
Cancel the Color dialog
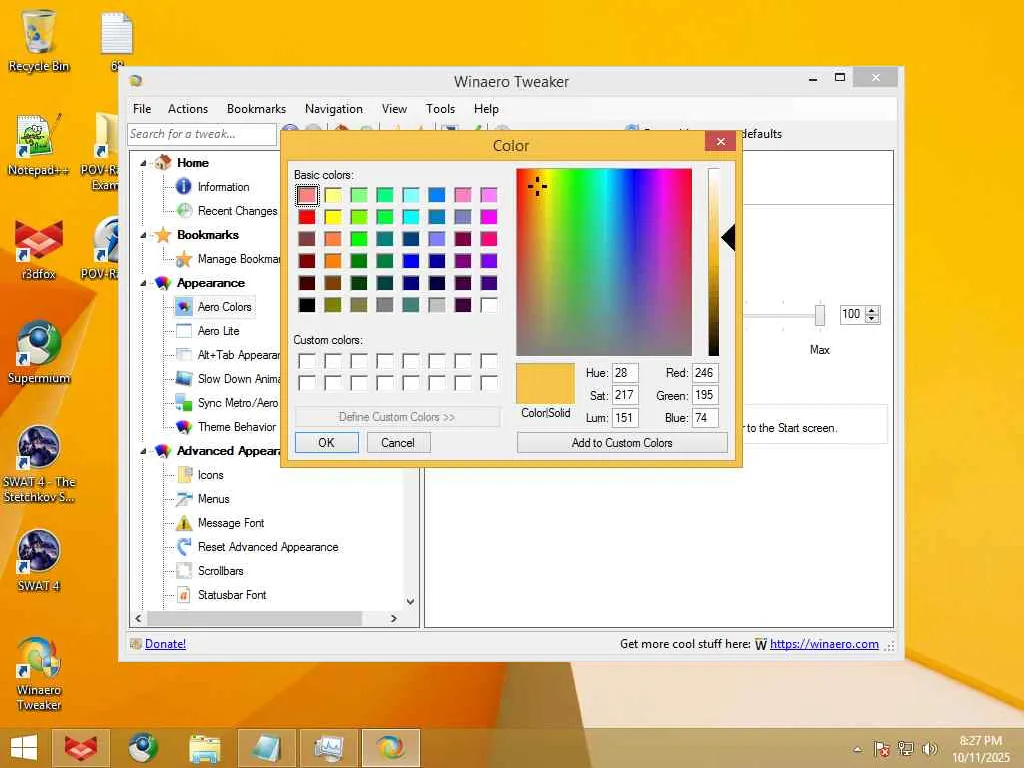click(398, 443)
